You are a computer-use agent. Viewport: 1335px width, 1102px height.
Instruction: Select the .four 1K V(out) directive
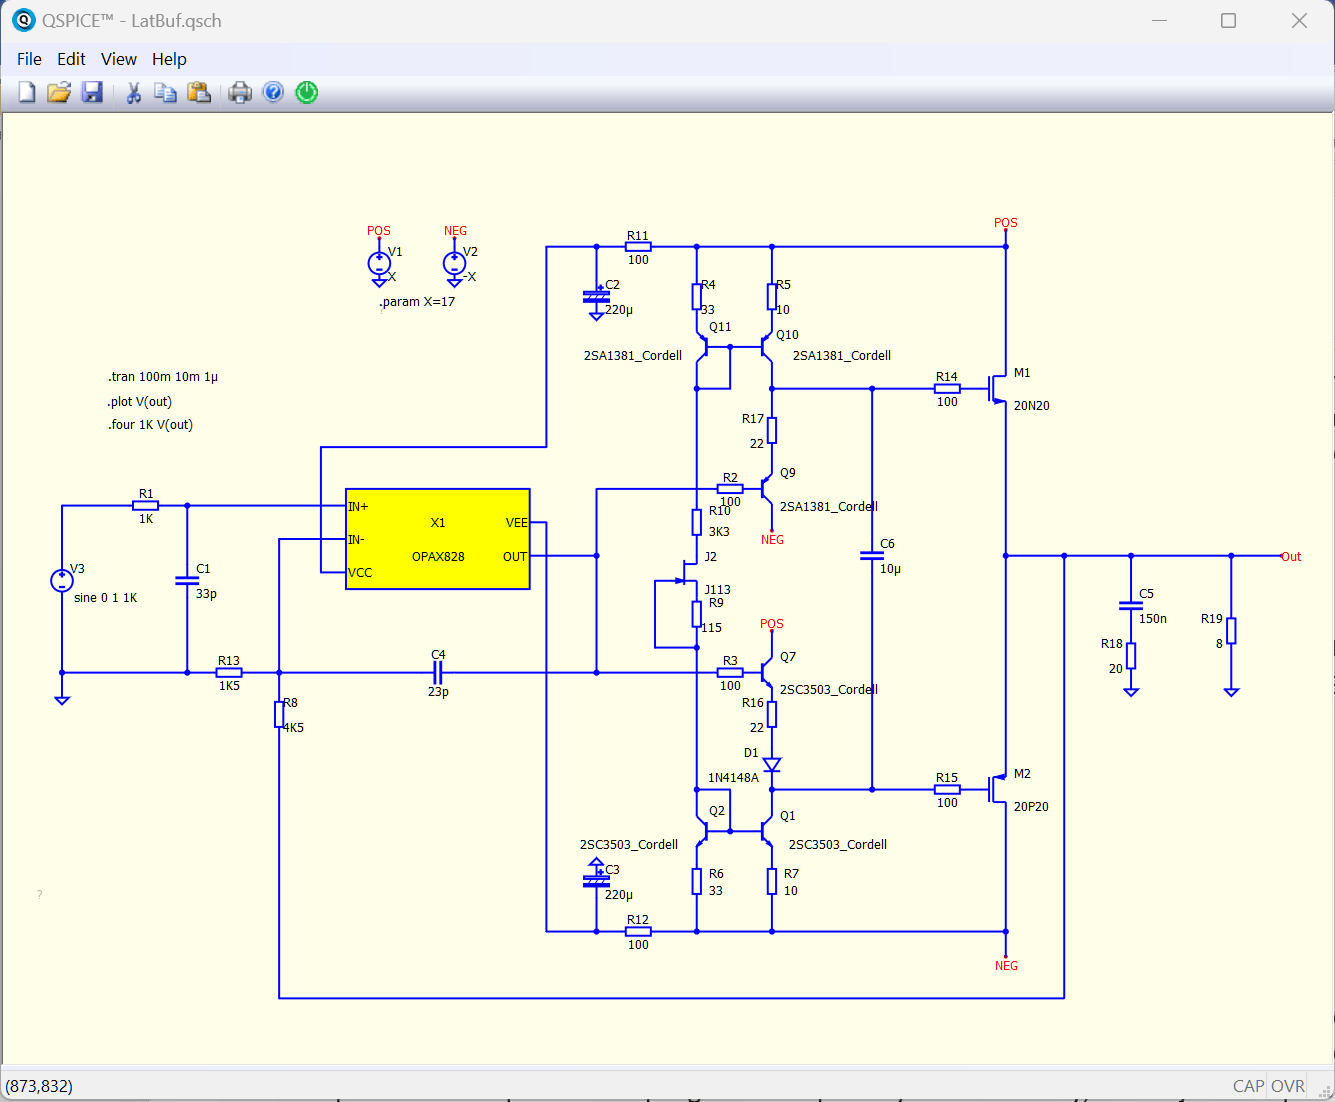pos(151,424)
